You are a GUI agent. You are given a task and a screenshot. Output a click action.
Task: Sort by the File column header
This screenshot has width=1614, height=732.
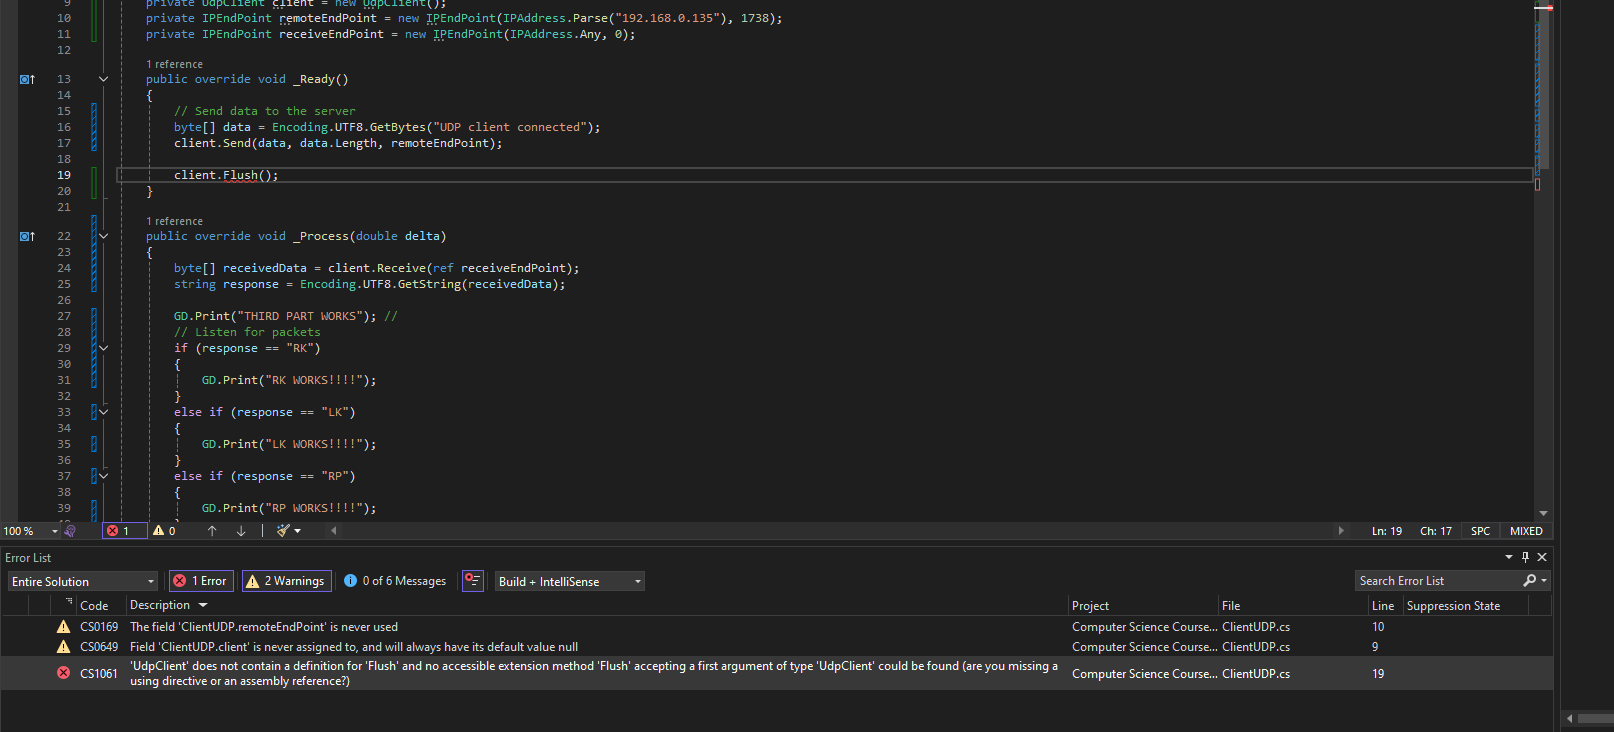pos(1231,606)
